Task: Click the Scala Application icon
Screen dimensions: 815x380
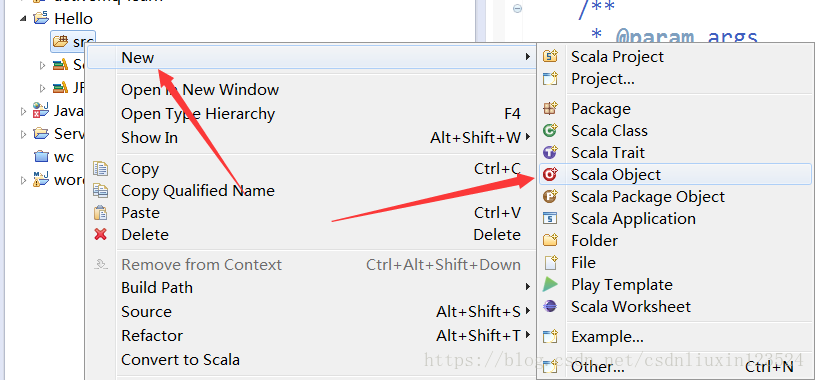Action: pyautogui.click(x=550, y=218)
